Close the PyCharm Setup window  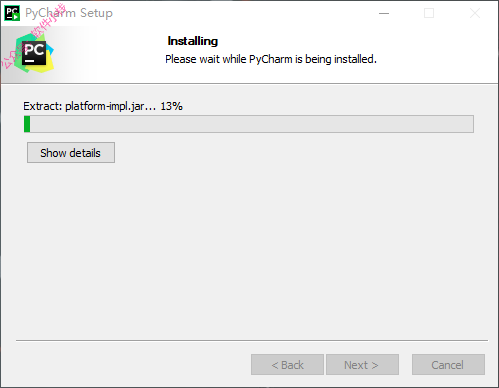475,13
